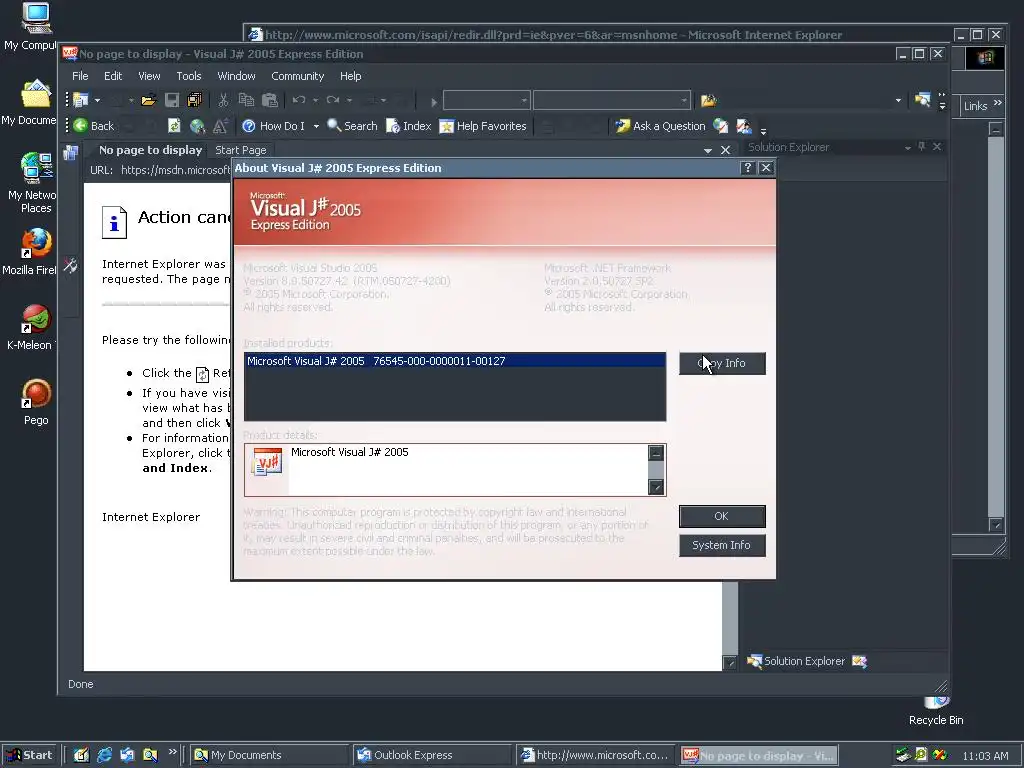
Task: Click the green Back arrow button
Action: coord(93,126)
